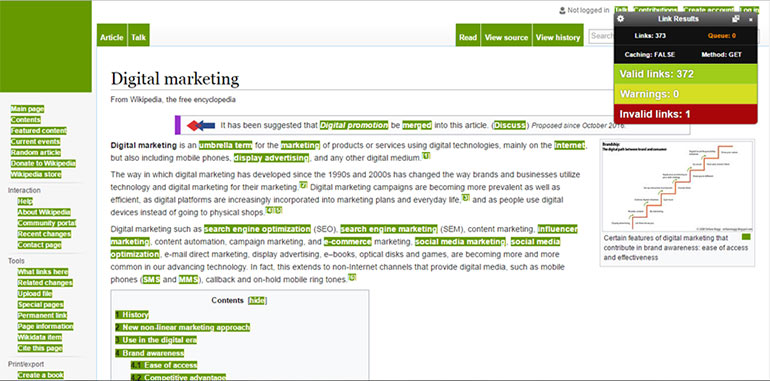Open About Wikipedia link

point(44,212)
